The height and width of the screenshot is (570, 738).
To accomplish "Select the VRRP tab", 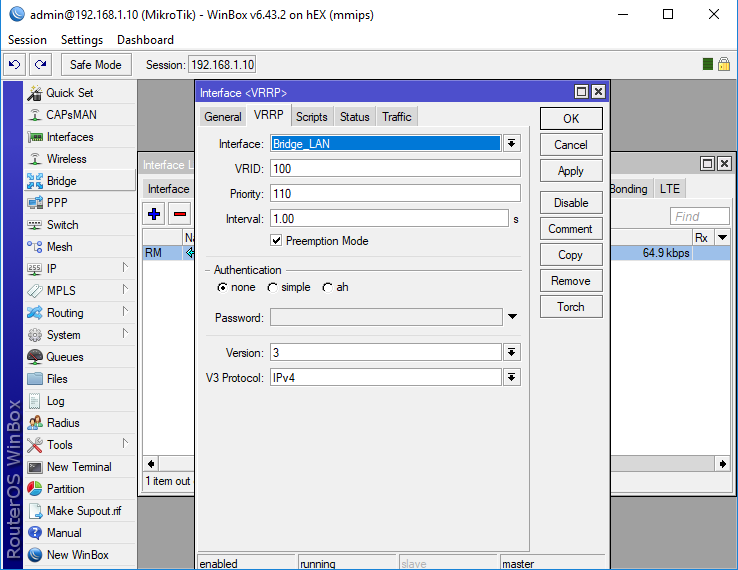I will click(x=268, y=115).
